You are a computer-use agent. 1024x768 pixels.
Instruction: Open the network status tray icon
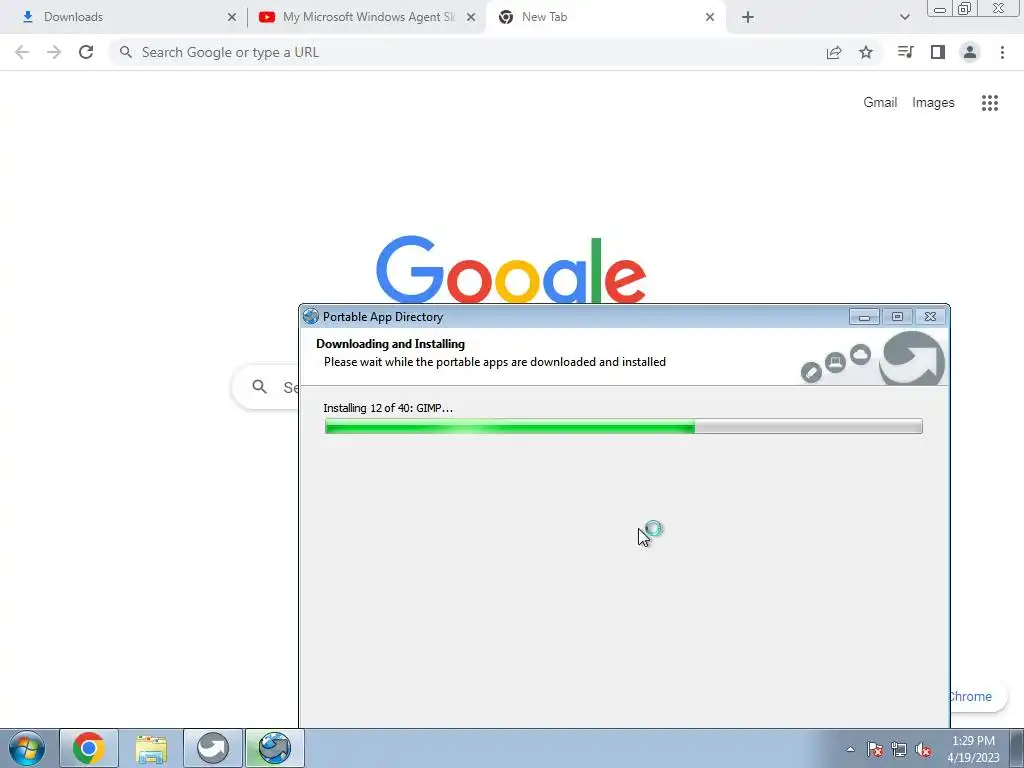[899, 749]
